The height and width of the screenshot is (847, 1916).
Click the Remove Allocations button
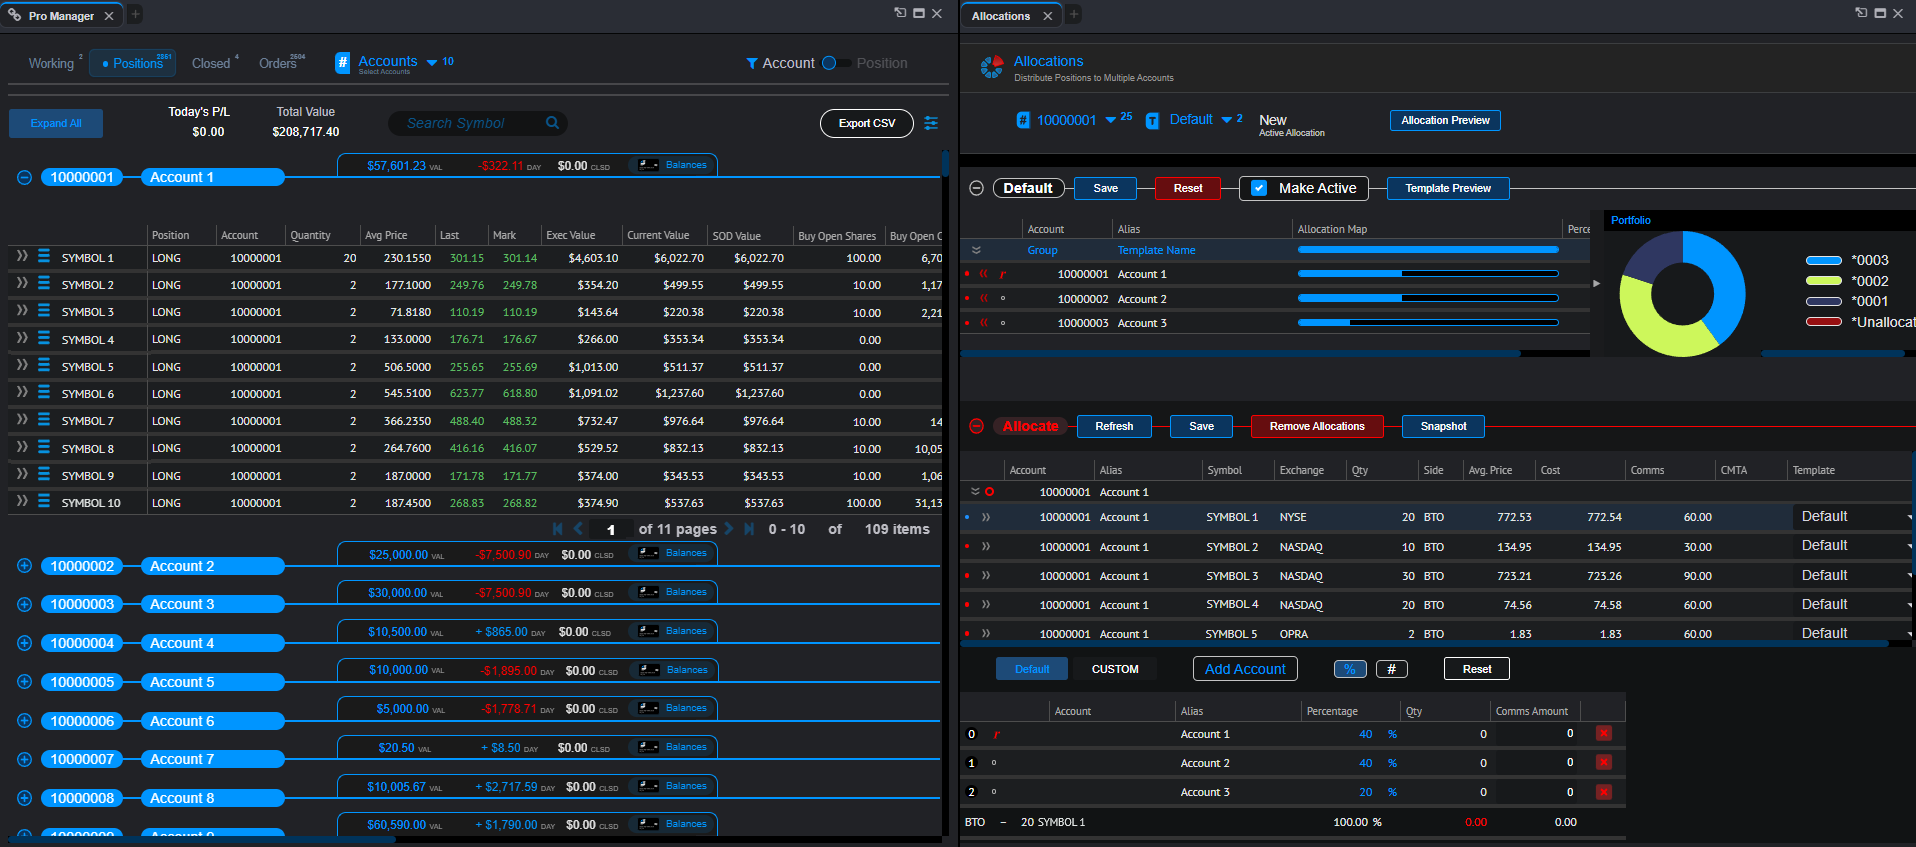(x=1317, y=426)
